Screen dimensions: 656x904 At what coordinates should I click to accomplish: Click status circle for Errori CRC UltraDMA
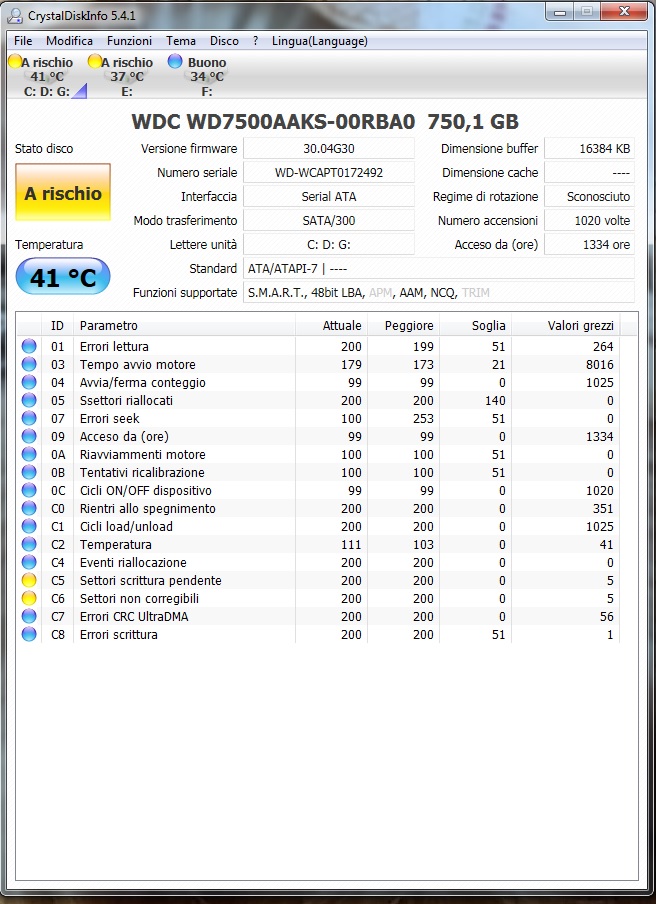click(29, 616)
